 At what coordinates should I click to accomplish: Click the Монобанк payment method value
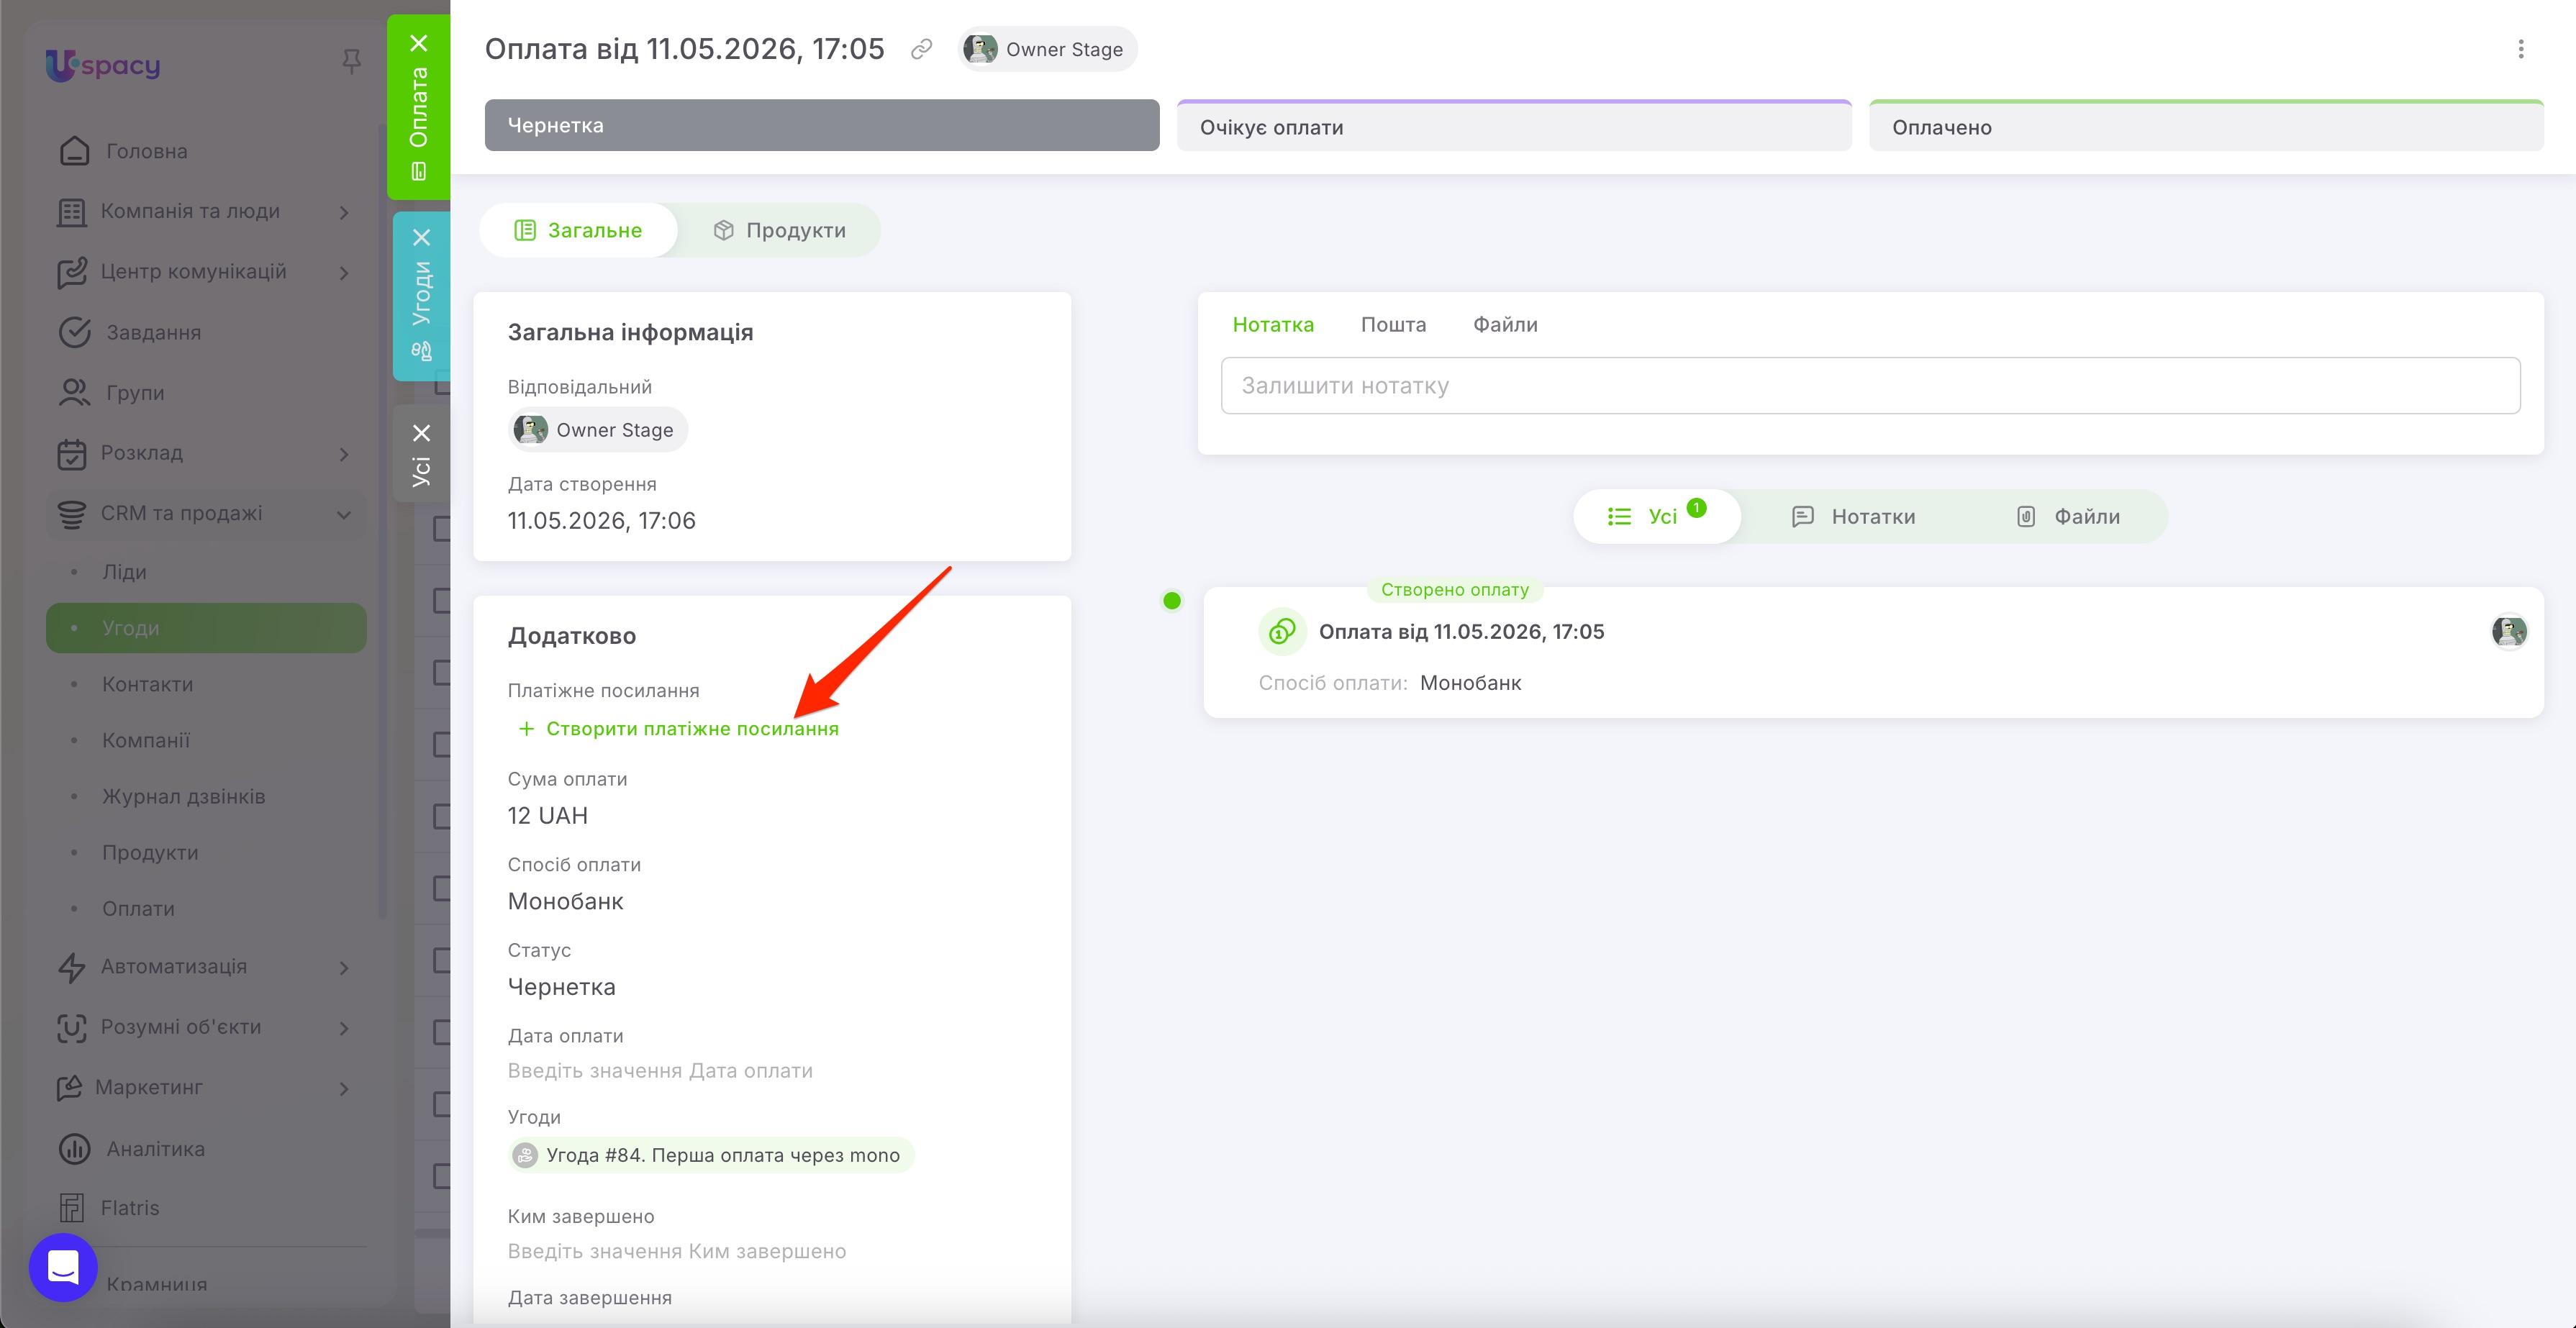click(x=566, y=902)
